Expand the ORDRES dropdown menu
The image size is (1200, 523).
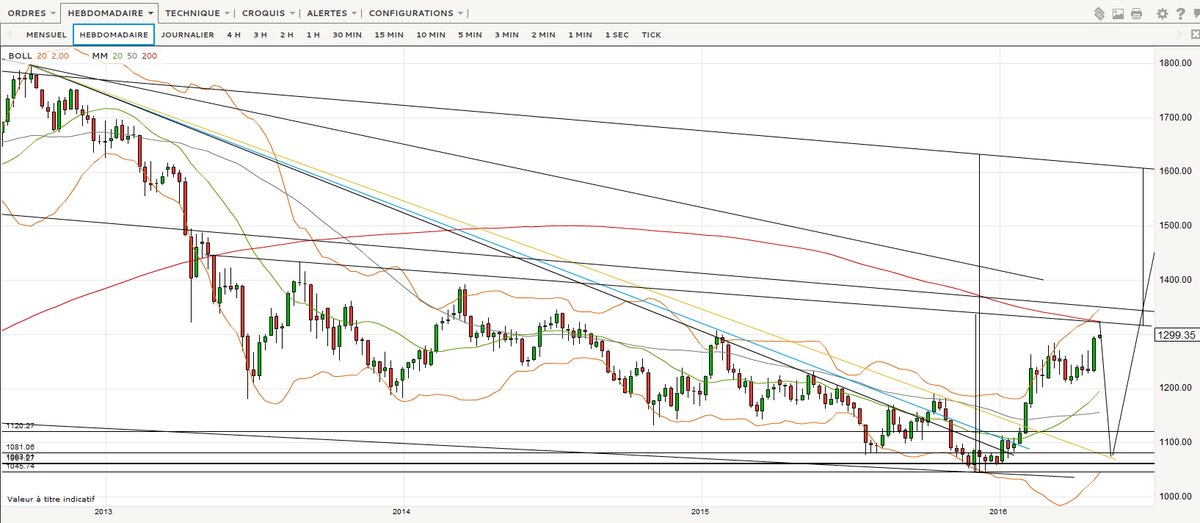(x=30, y=14)
